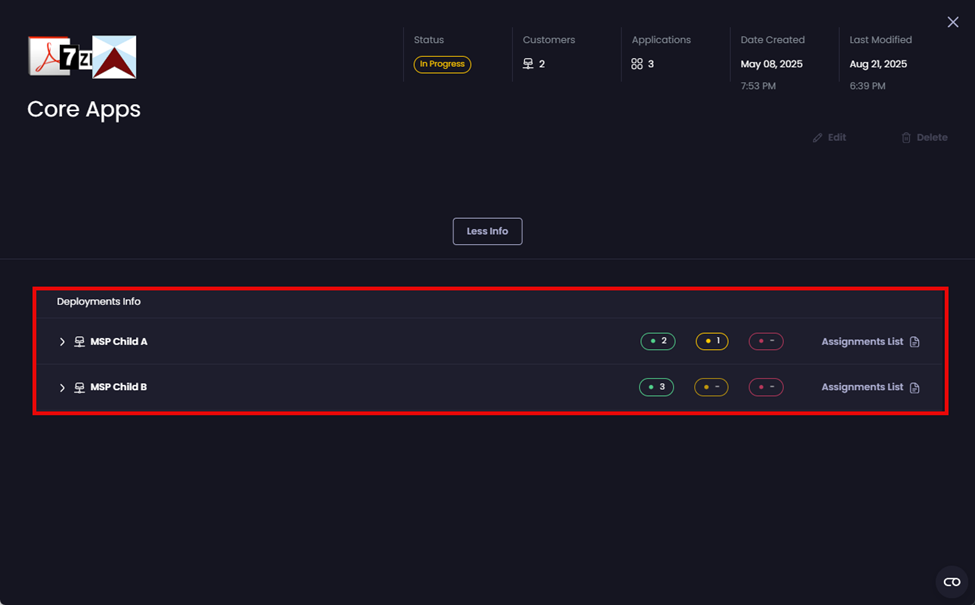Open the Assignments List document icon for MSP Child B

916,387
